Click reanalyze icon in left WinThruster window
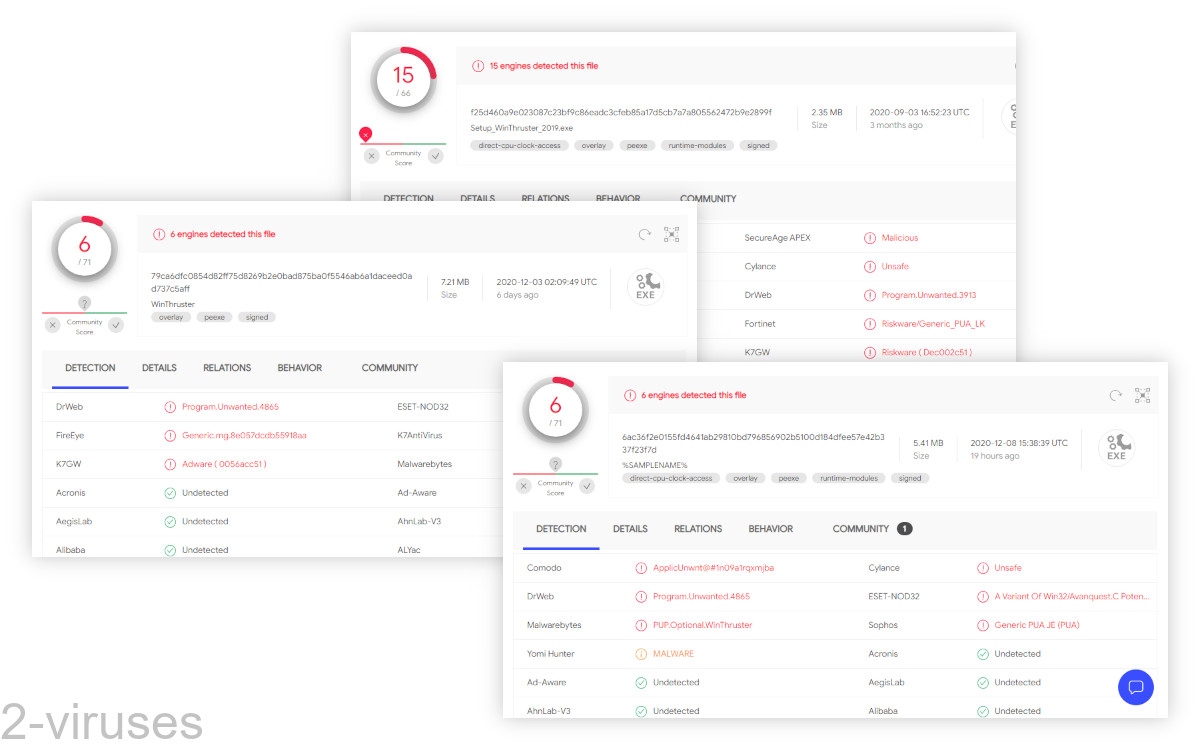This screenshot has width=1200, height=750. [x=645, y=234]
